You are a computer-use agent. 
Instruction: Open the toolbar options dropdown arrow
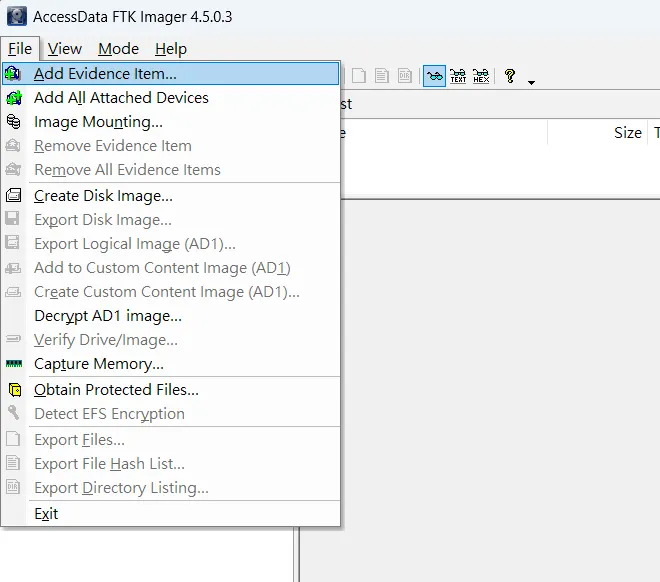[531, 82]
